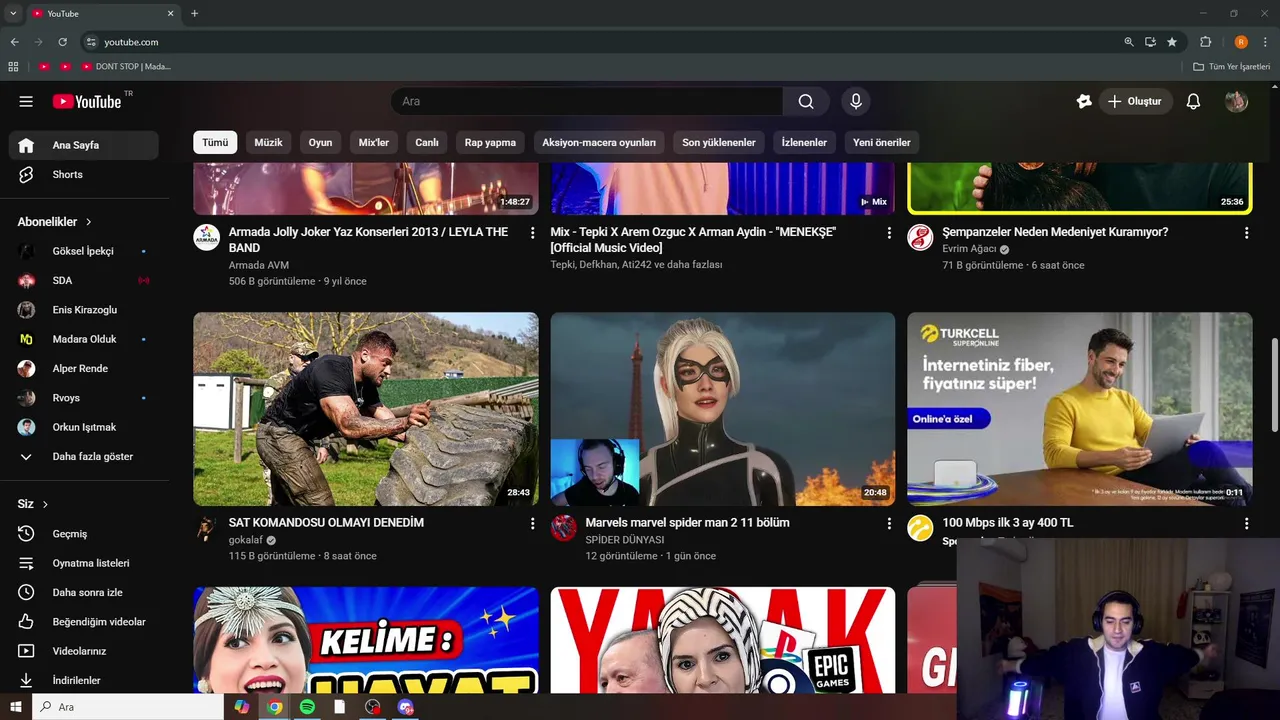Open Orkun Işıtmak channel
The image size is (1280, 720).
click(x=84, y=427)
